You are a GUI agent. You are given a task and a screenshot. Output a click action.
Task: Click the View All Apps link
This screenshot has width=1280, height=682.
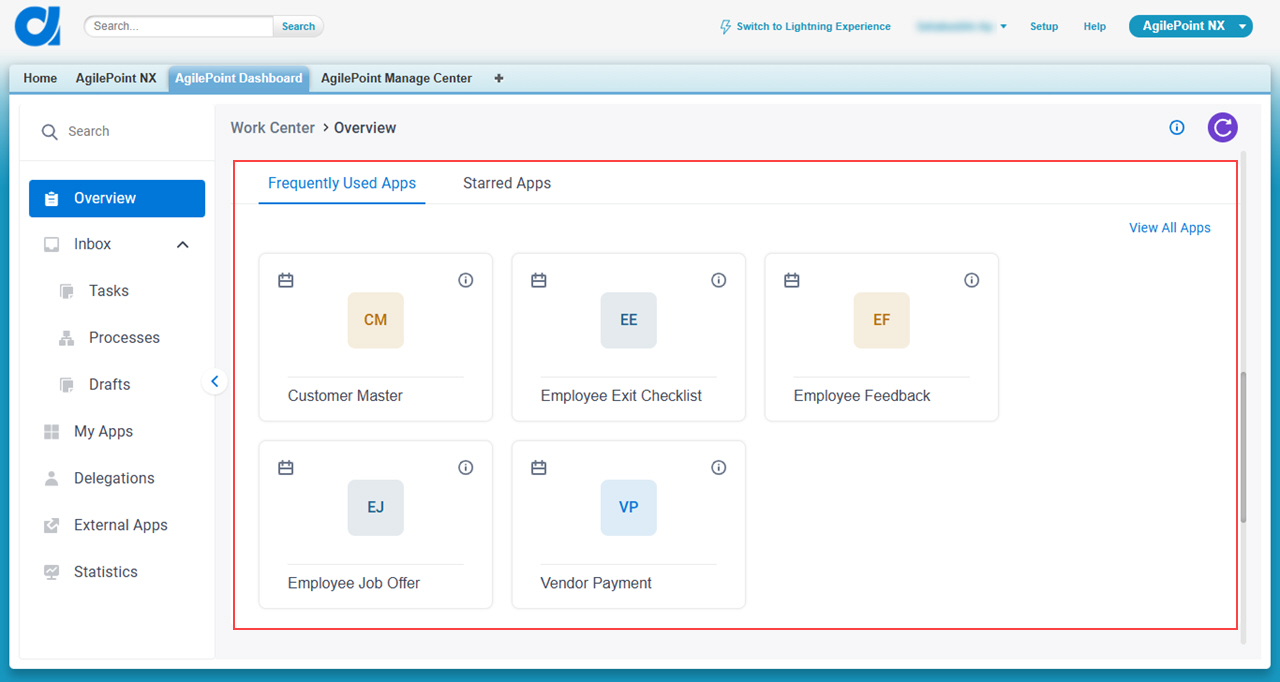coord(1170,228)
